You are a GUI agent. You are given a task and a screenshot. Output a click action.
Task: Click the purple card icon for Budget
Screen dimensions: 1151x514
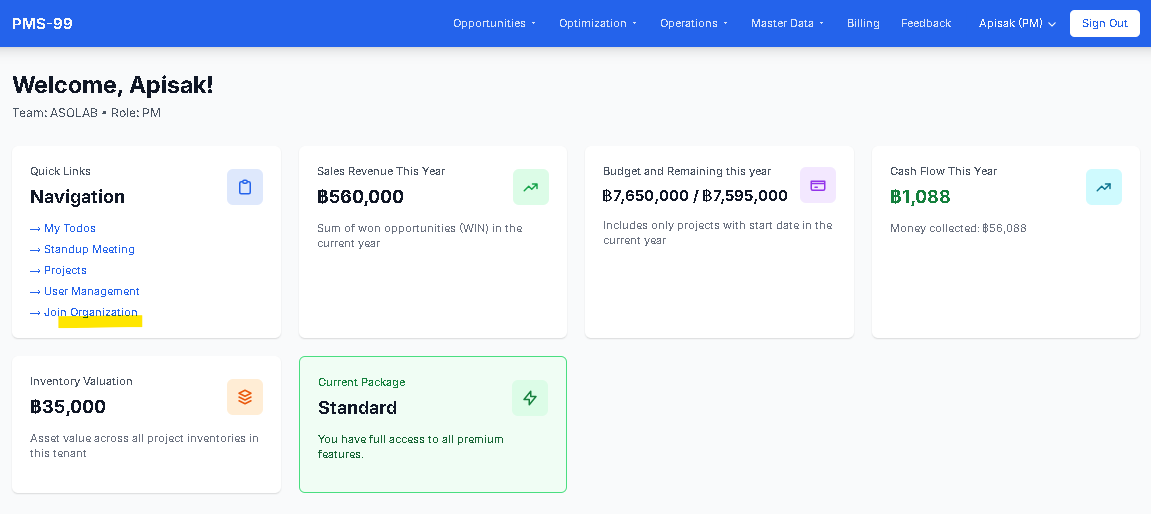tap(817, 185)
